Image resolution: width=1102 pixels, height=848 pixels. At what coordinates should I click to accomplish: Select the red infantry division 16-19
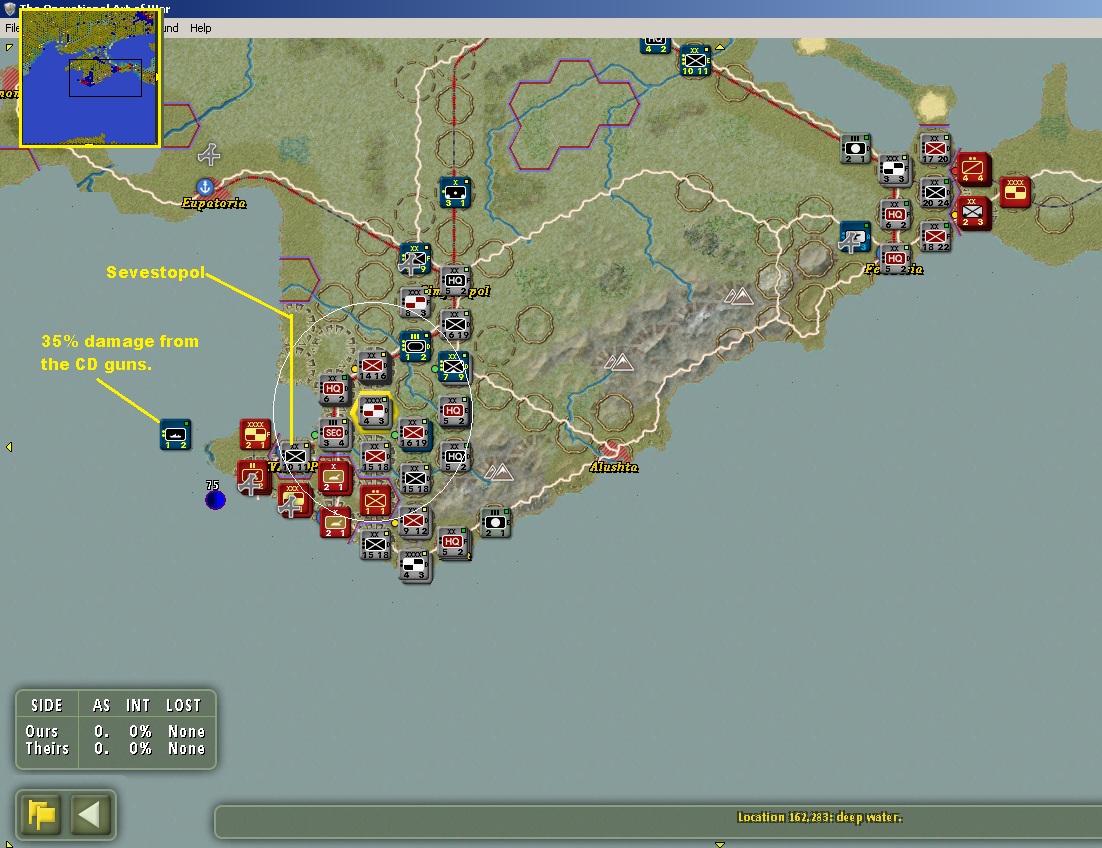pos(415,433)
